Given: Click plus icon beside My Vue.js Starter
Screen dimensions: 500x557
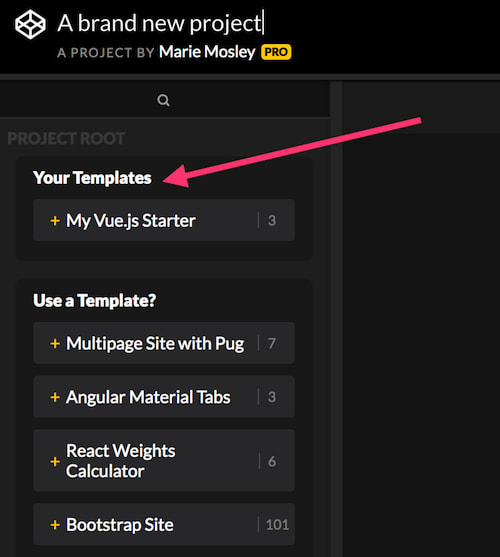Looking at the screenshot, I should [x=55, y=221].
